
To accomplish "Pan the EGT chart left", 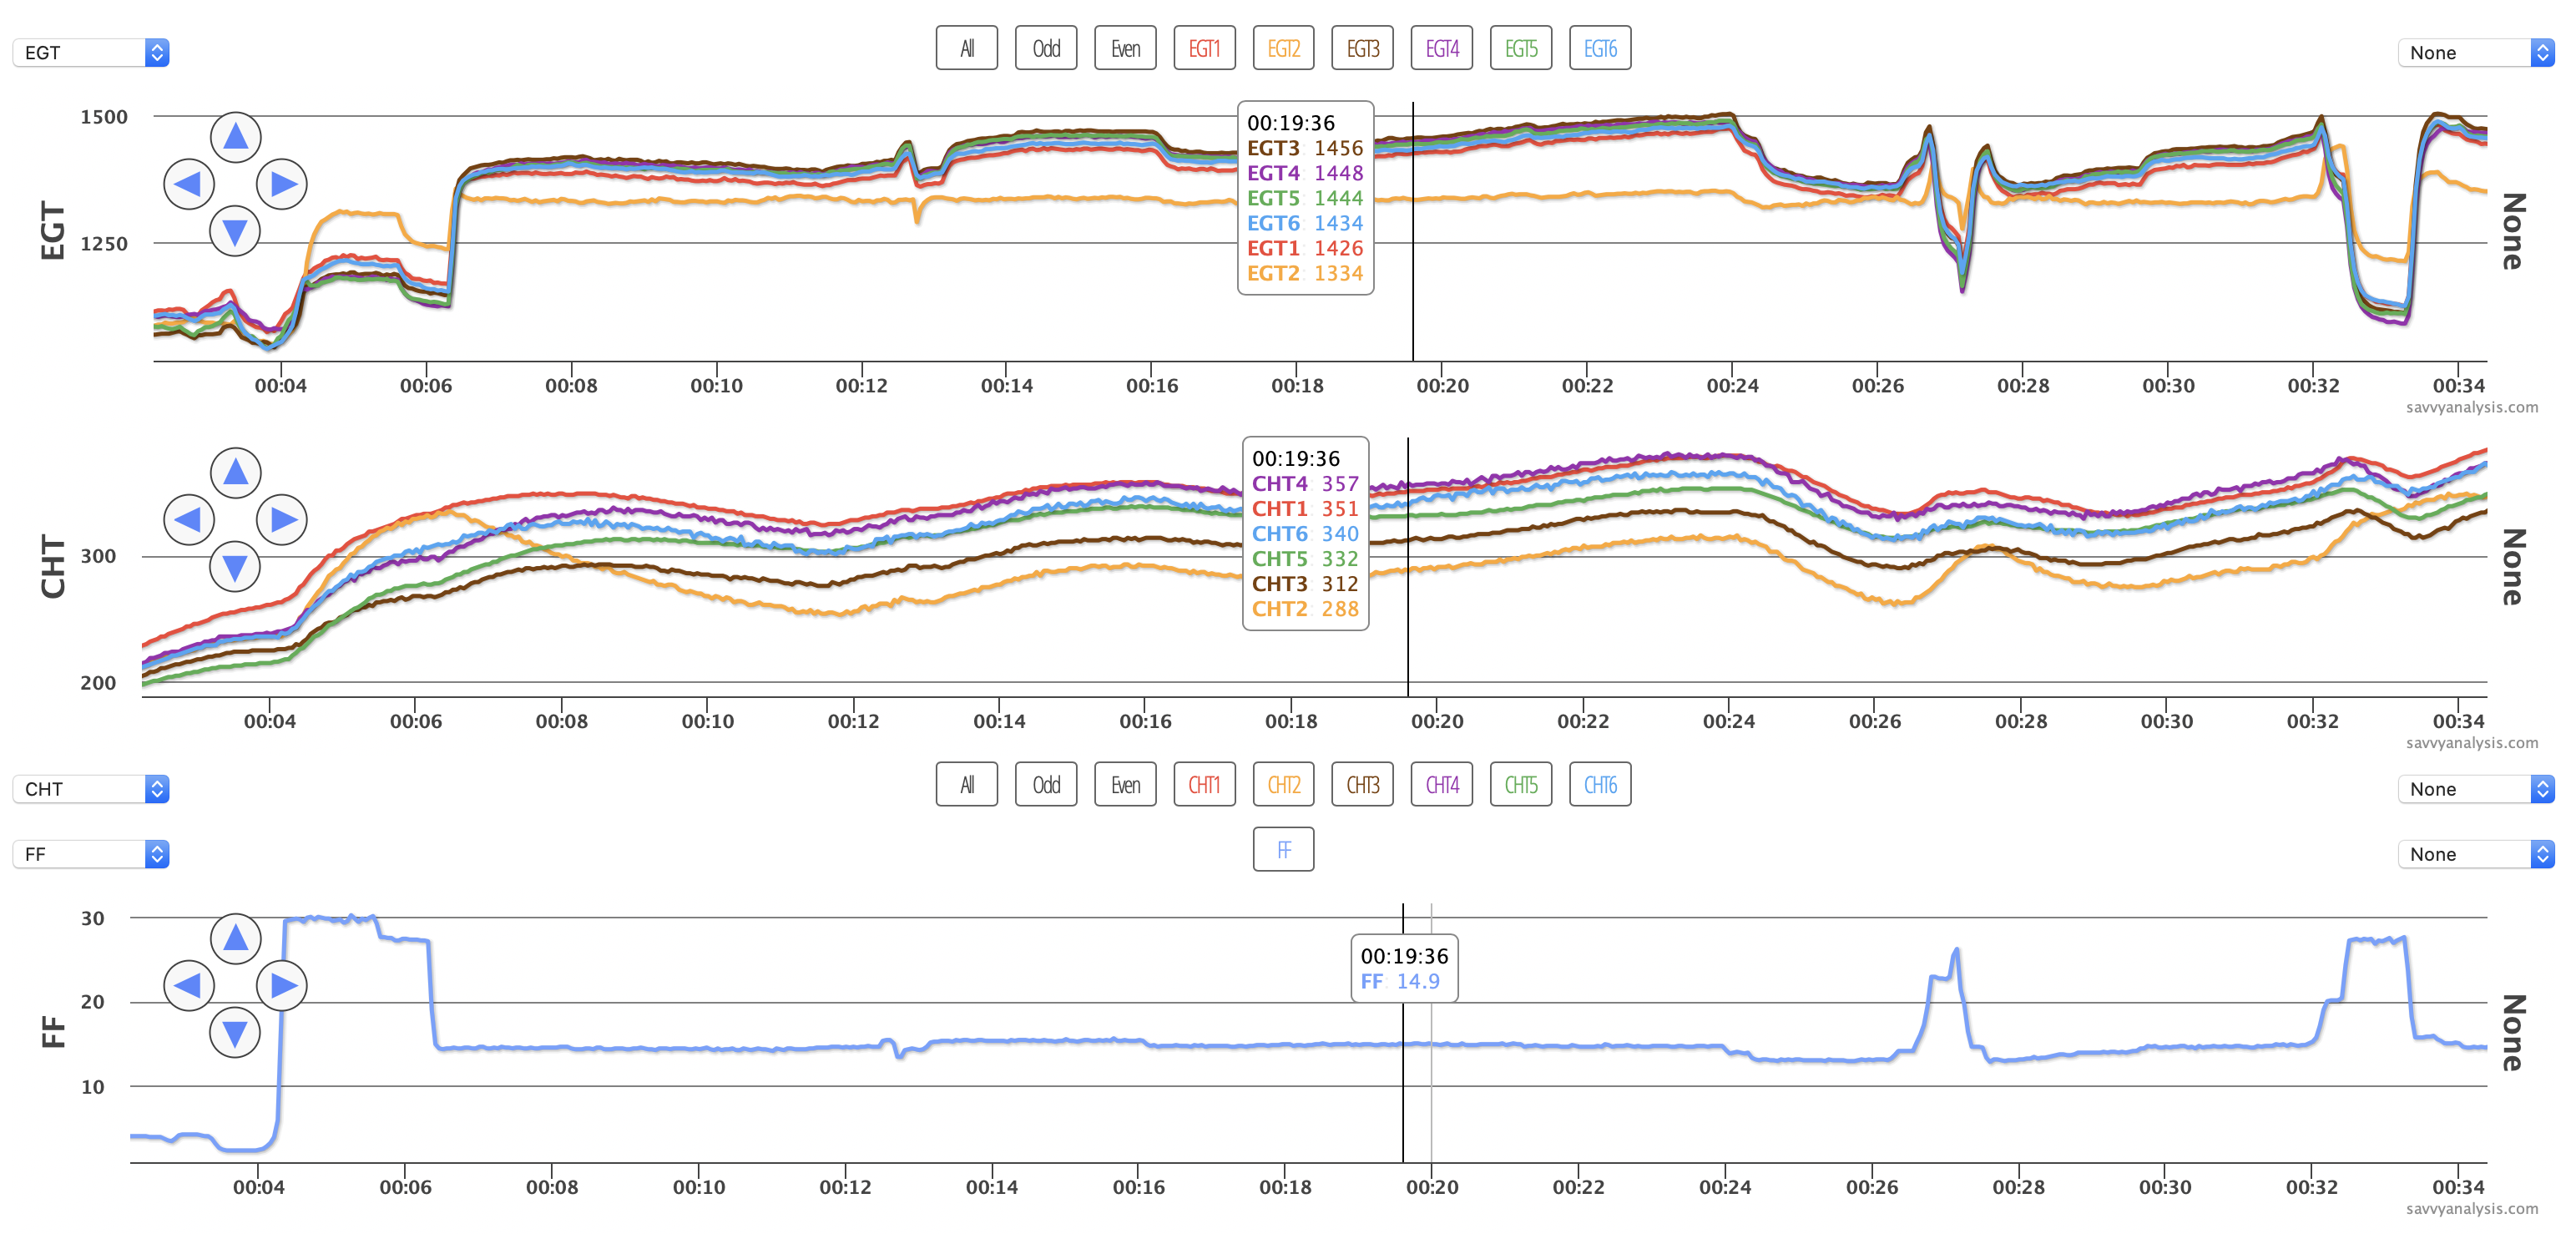I will tap(188, 184).
